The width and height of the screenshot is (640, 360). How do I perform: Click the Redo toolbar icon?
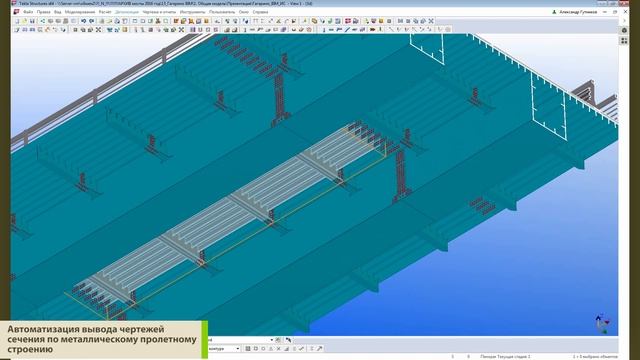92,21
